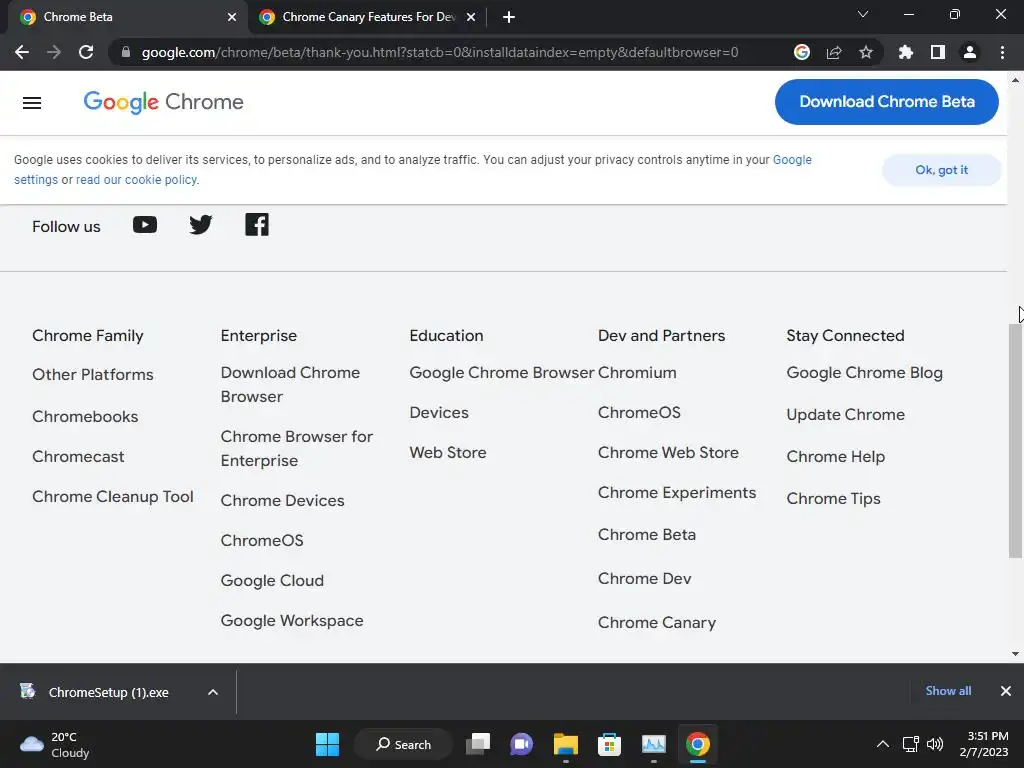The image size is (1024, 768).
Task: Show hidden system tray icons
Action: point(882,744)
